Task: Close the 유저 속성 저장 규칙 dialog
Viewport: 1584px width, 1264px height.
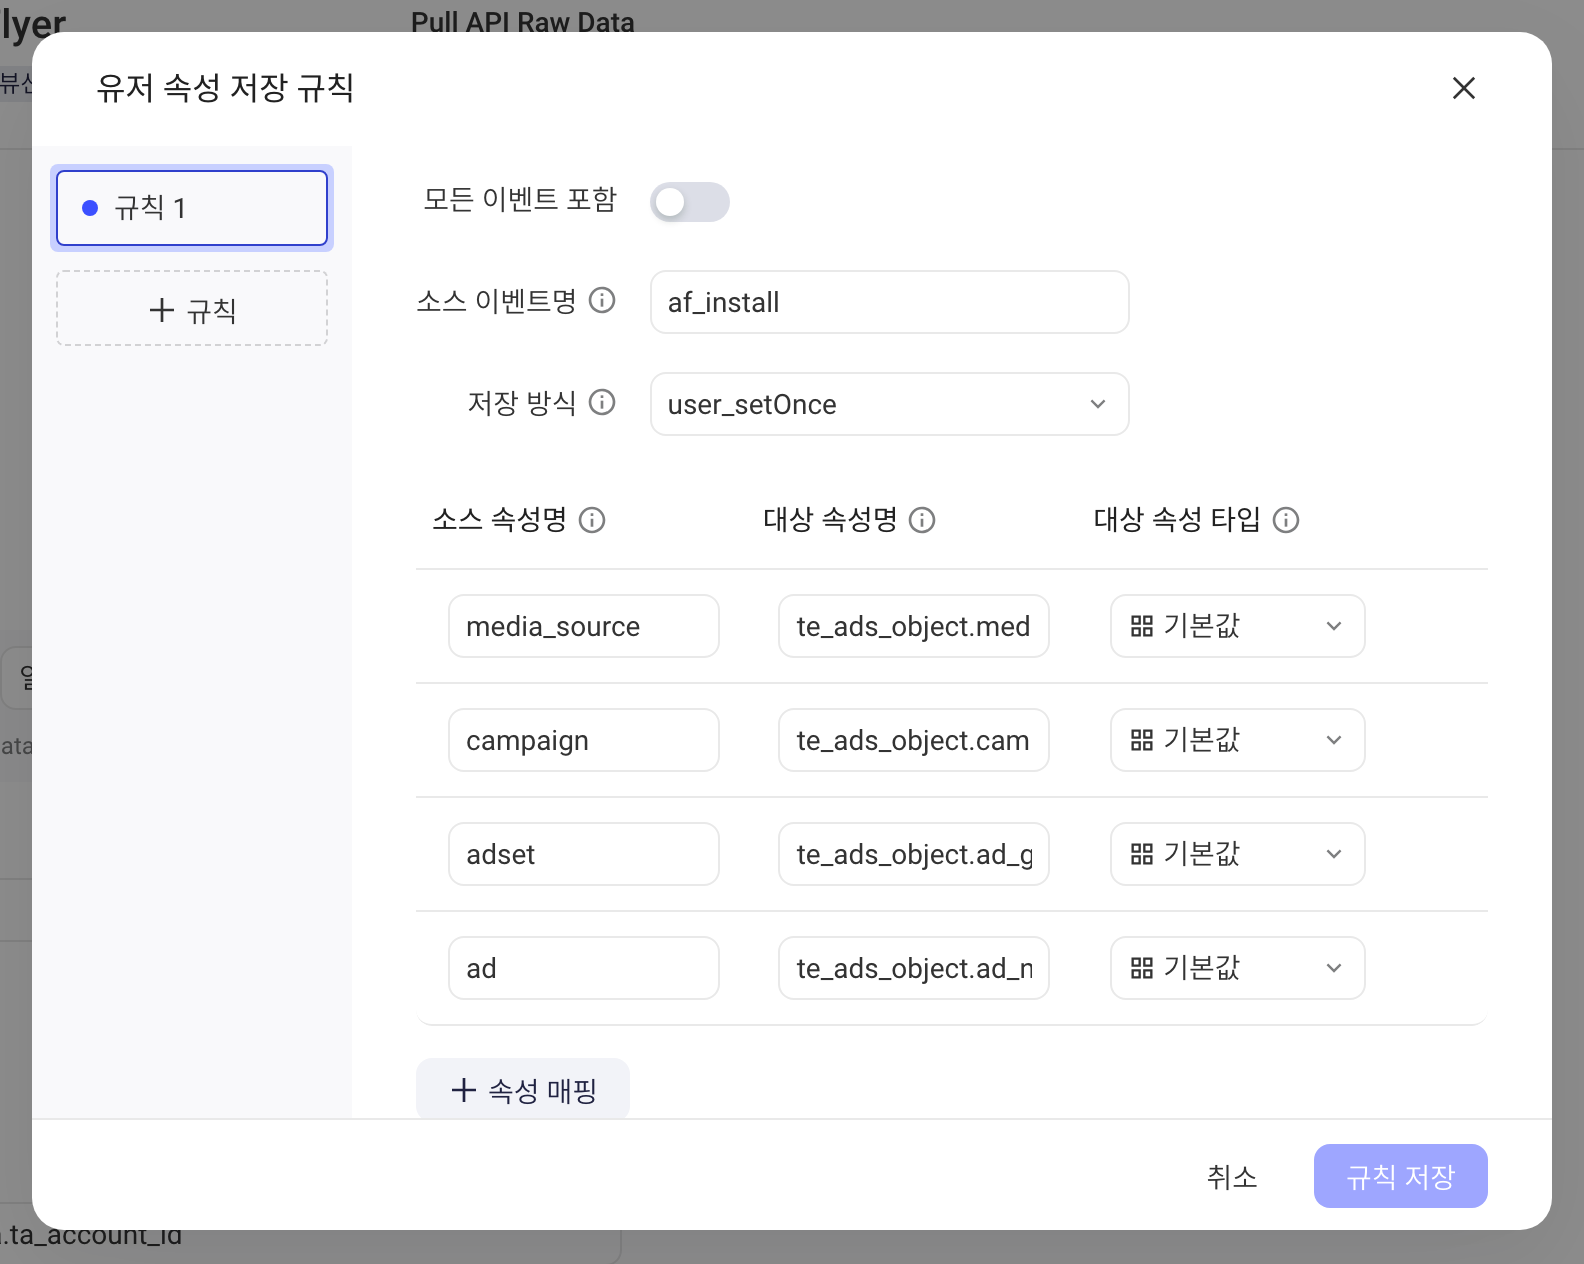Action: (x=1463, y=88)
